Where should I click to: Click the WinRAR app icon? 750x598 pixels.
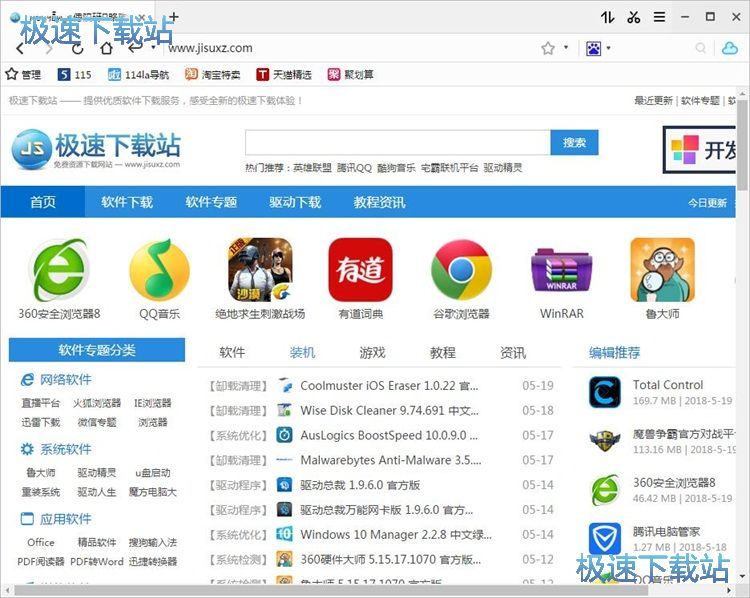pyautogui.click(x=561, y=270)
